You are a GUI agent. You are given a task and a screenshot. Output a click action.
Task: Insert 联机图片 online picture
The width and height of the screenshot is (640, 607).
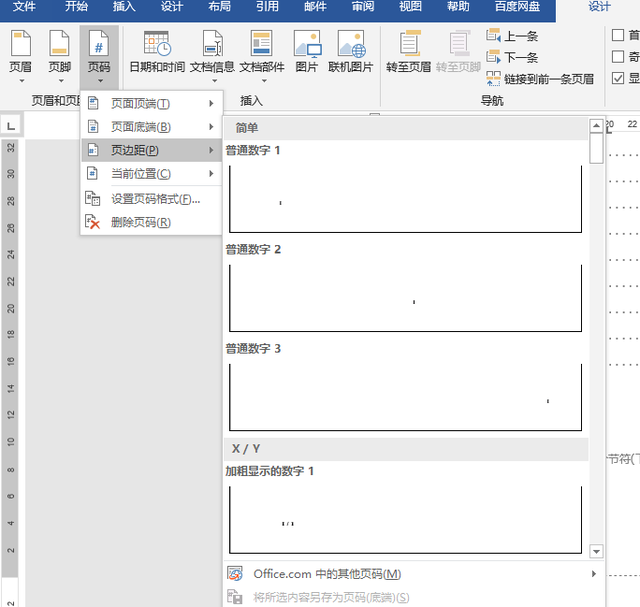tap(351, 51)
